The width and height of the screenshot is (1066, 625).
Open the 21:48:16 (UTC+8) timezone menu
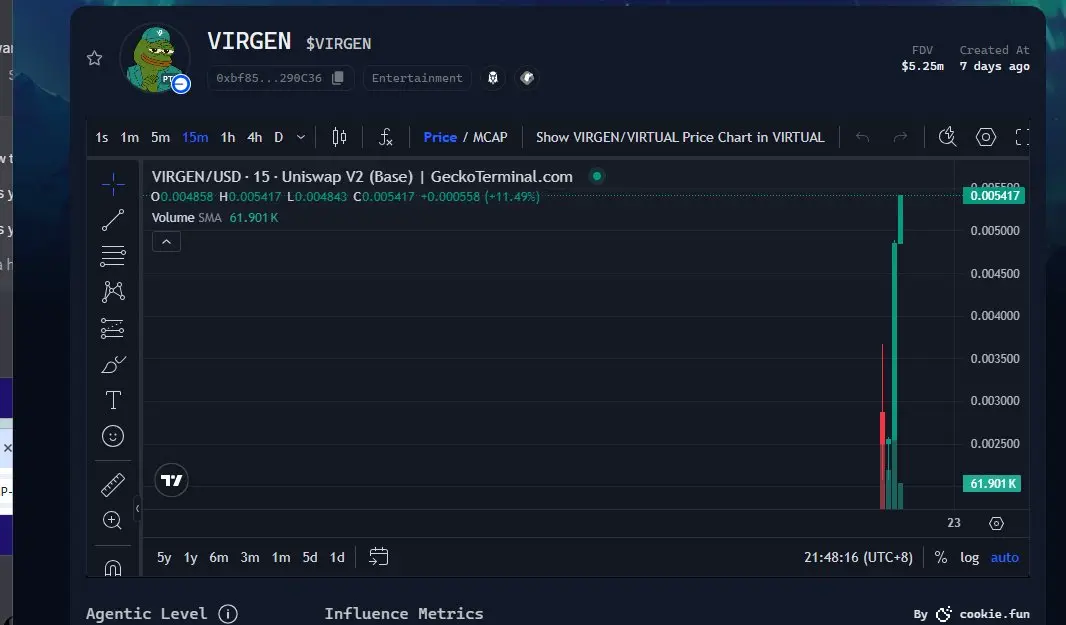point(858,558)
